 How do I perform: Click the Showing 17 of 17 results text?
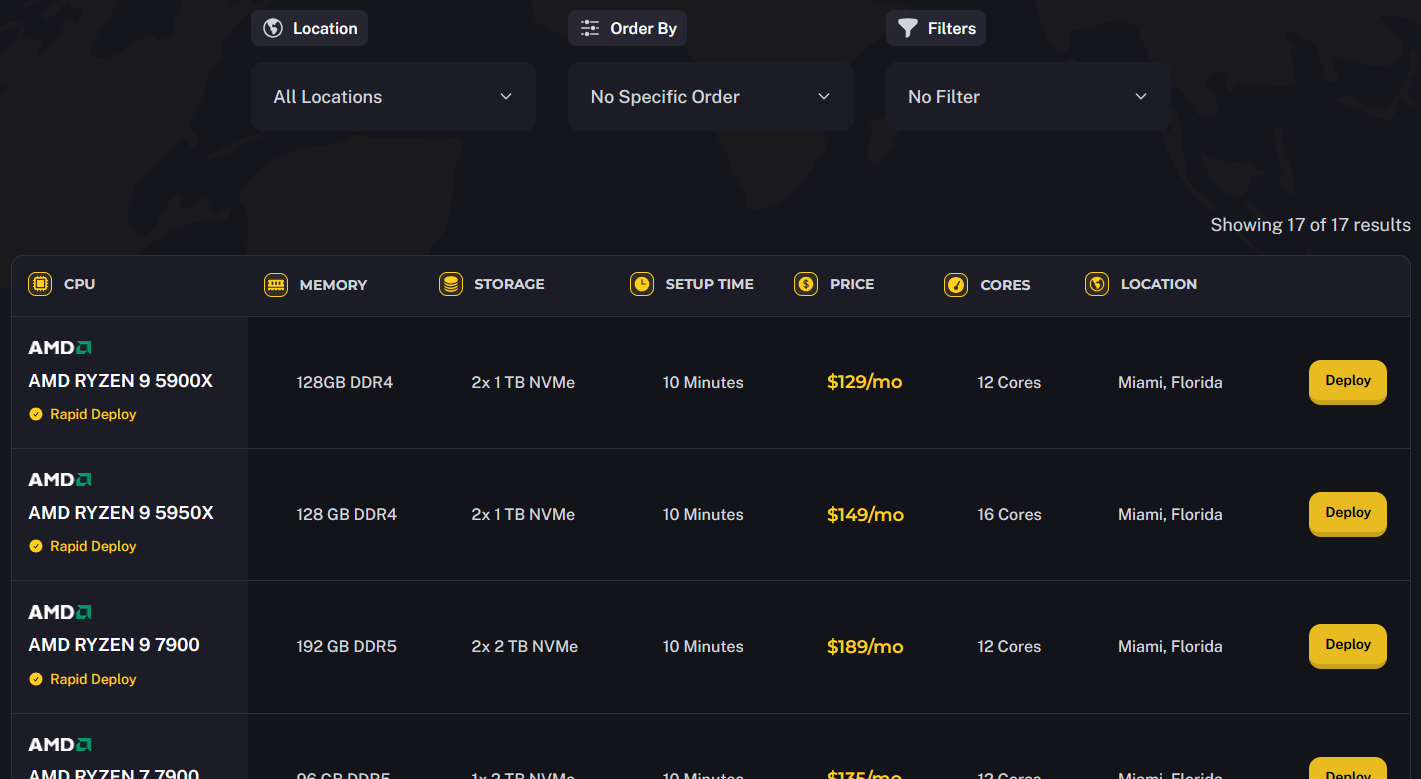(1311, 225)
